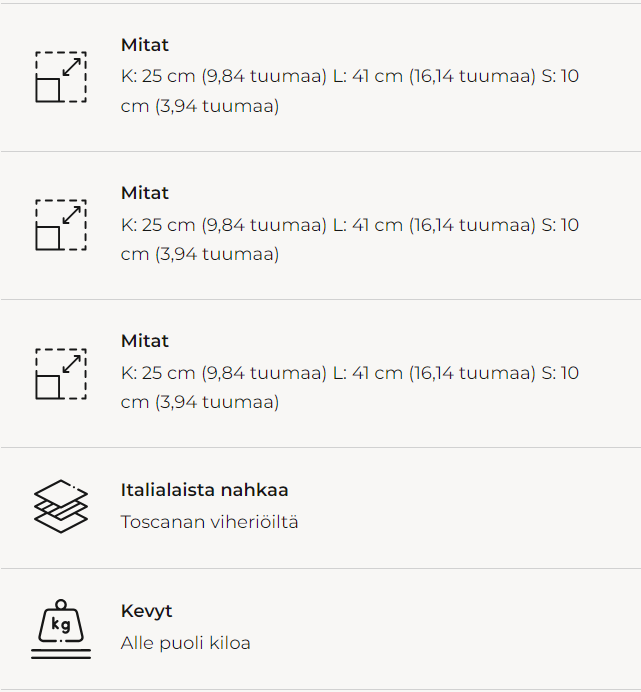
Task: Click the Toscanan viheriöiltä description text
Action: (210, 522)
